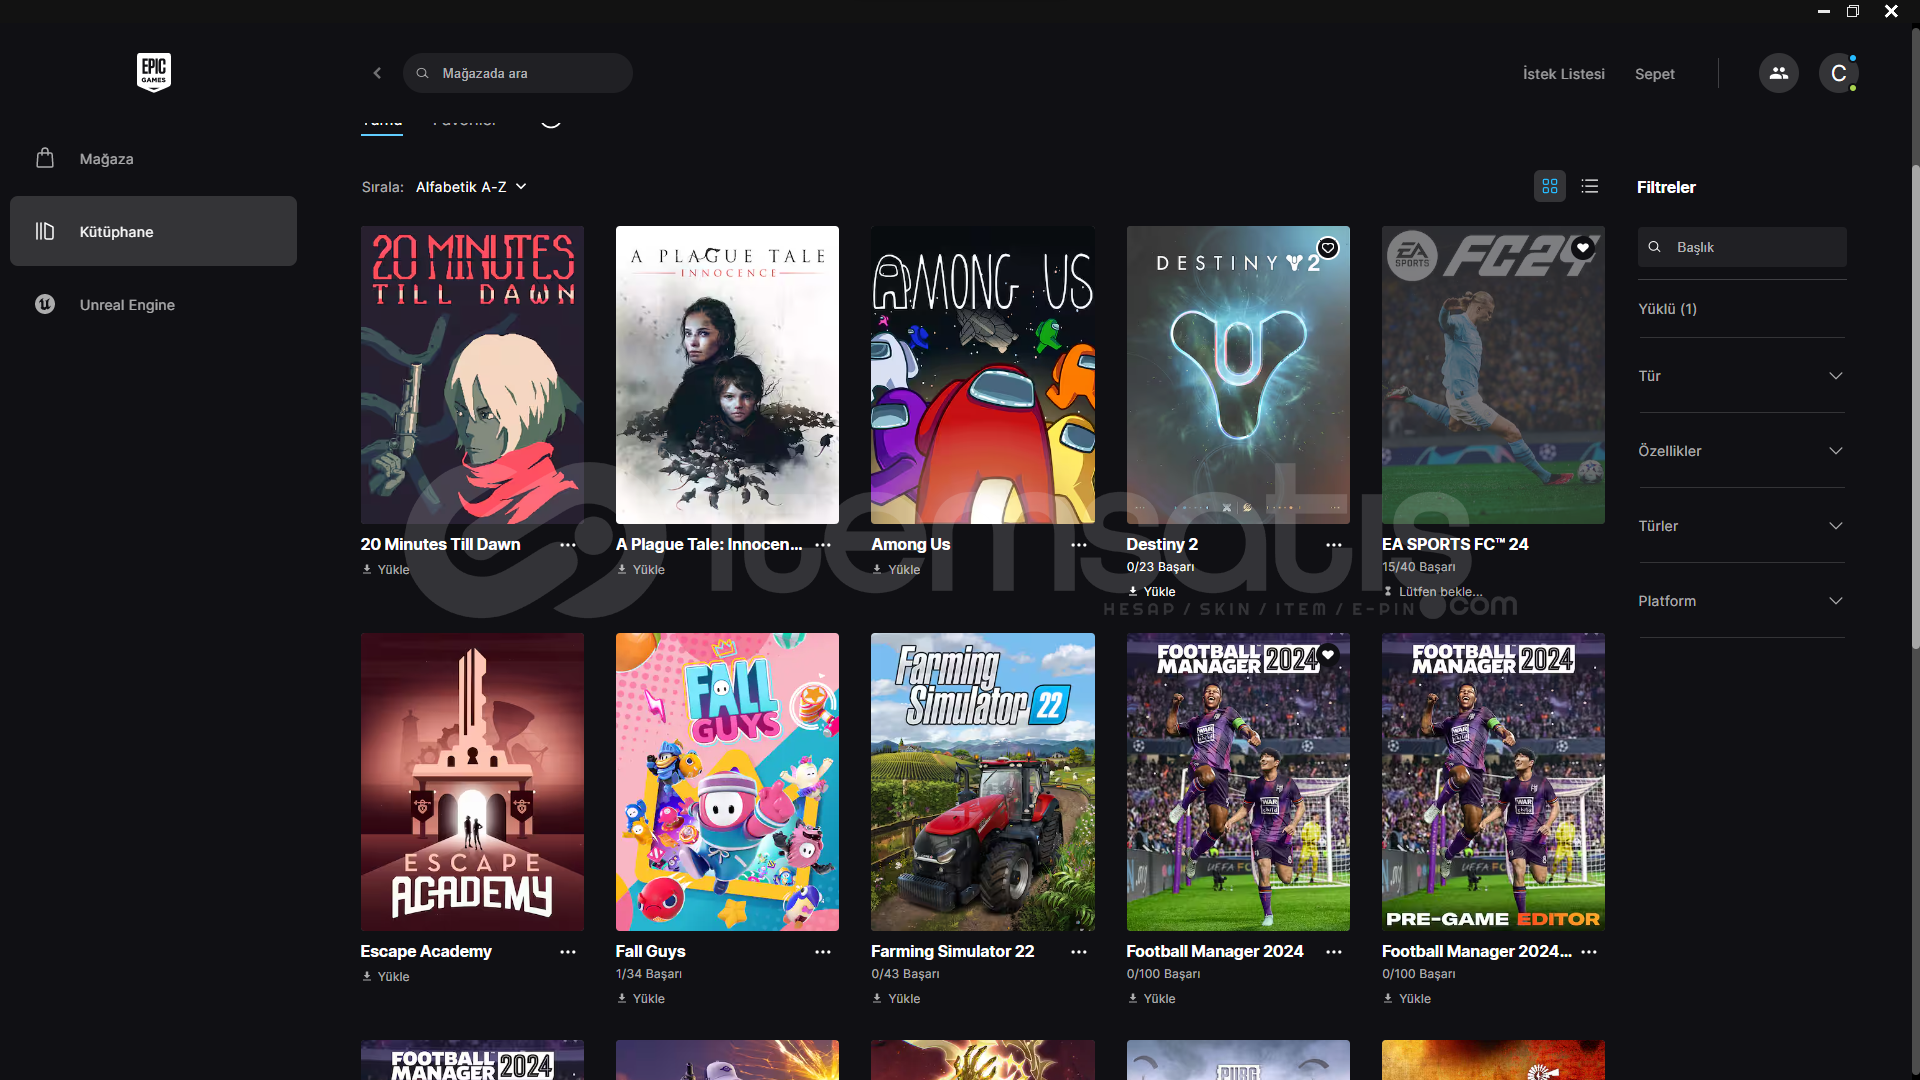This screenshot has width=1920, height=1080.
Task: Filter by Yüklü (1) installed games
Action: click(x=1667, y=309)
